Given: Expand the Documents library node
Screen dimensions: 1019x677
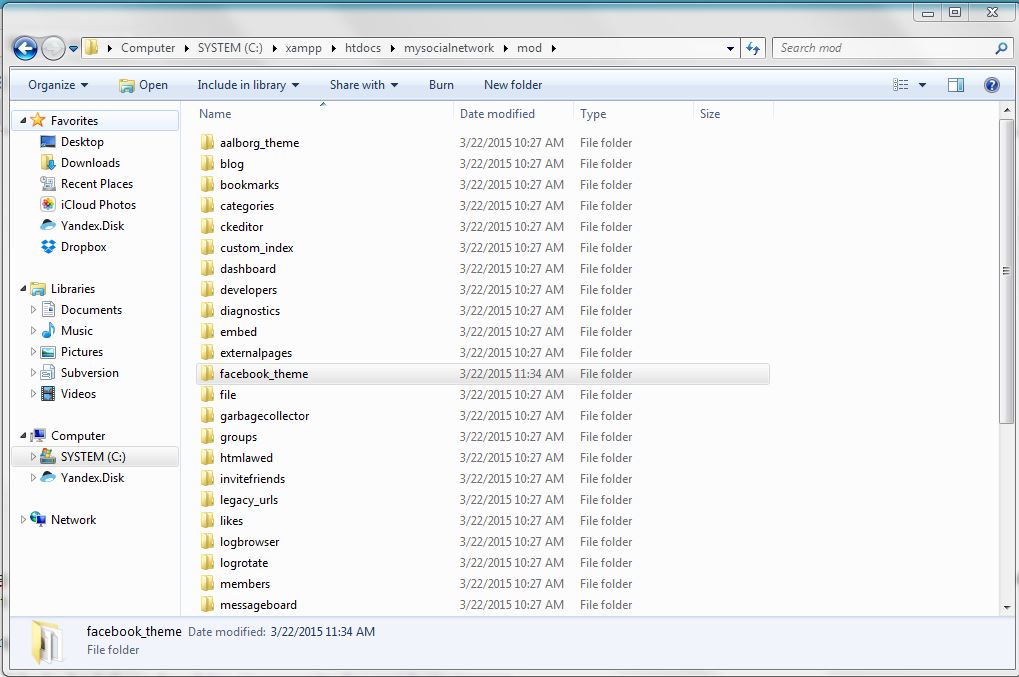Looking at the screenshot, I should 34,310.
